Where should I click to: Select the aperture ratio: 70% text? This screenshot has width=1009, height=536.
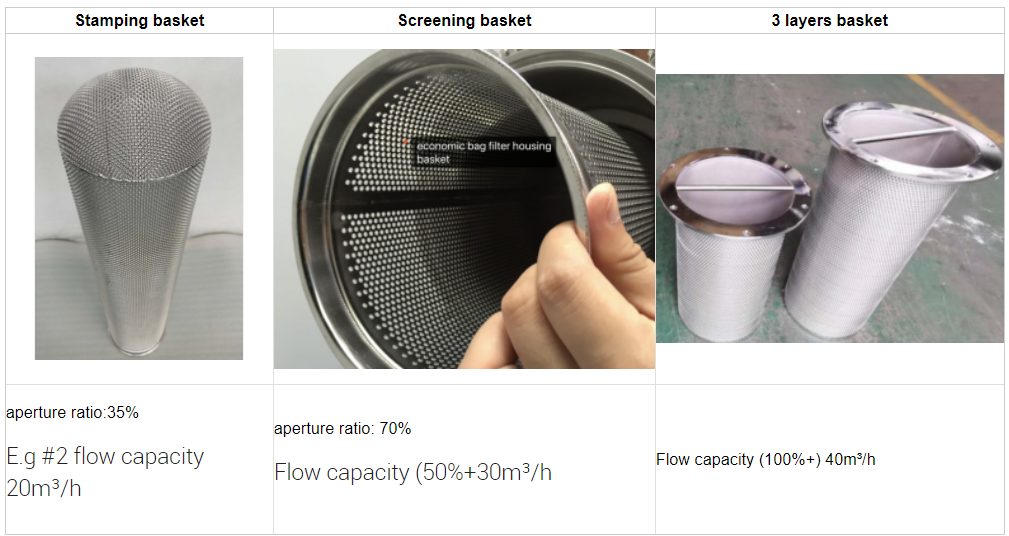click(342, 428)
